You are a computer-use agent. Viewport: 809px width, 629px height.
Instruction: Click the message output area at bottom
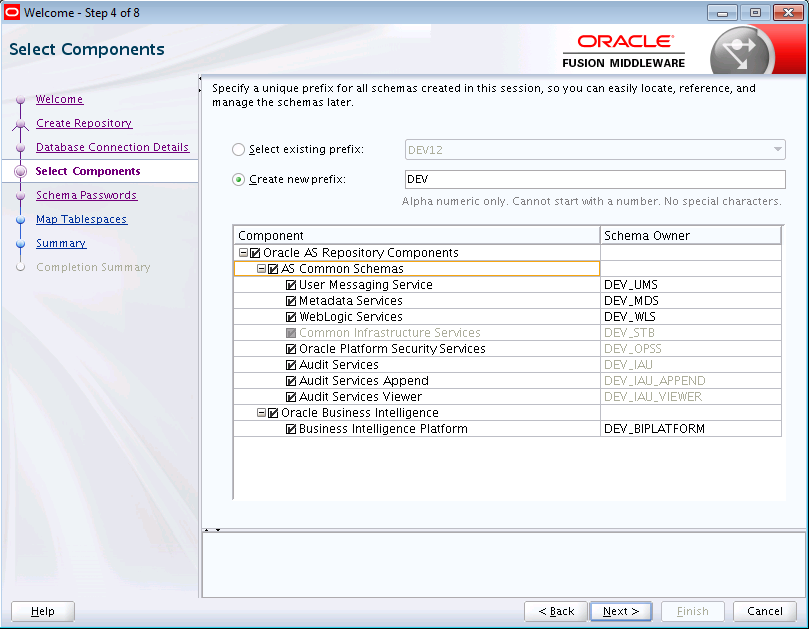504,565
